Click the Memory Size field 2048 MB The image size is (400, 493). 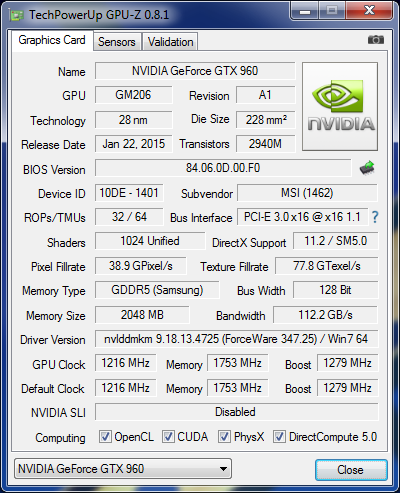142,315
